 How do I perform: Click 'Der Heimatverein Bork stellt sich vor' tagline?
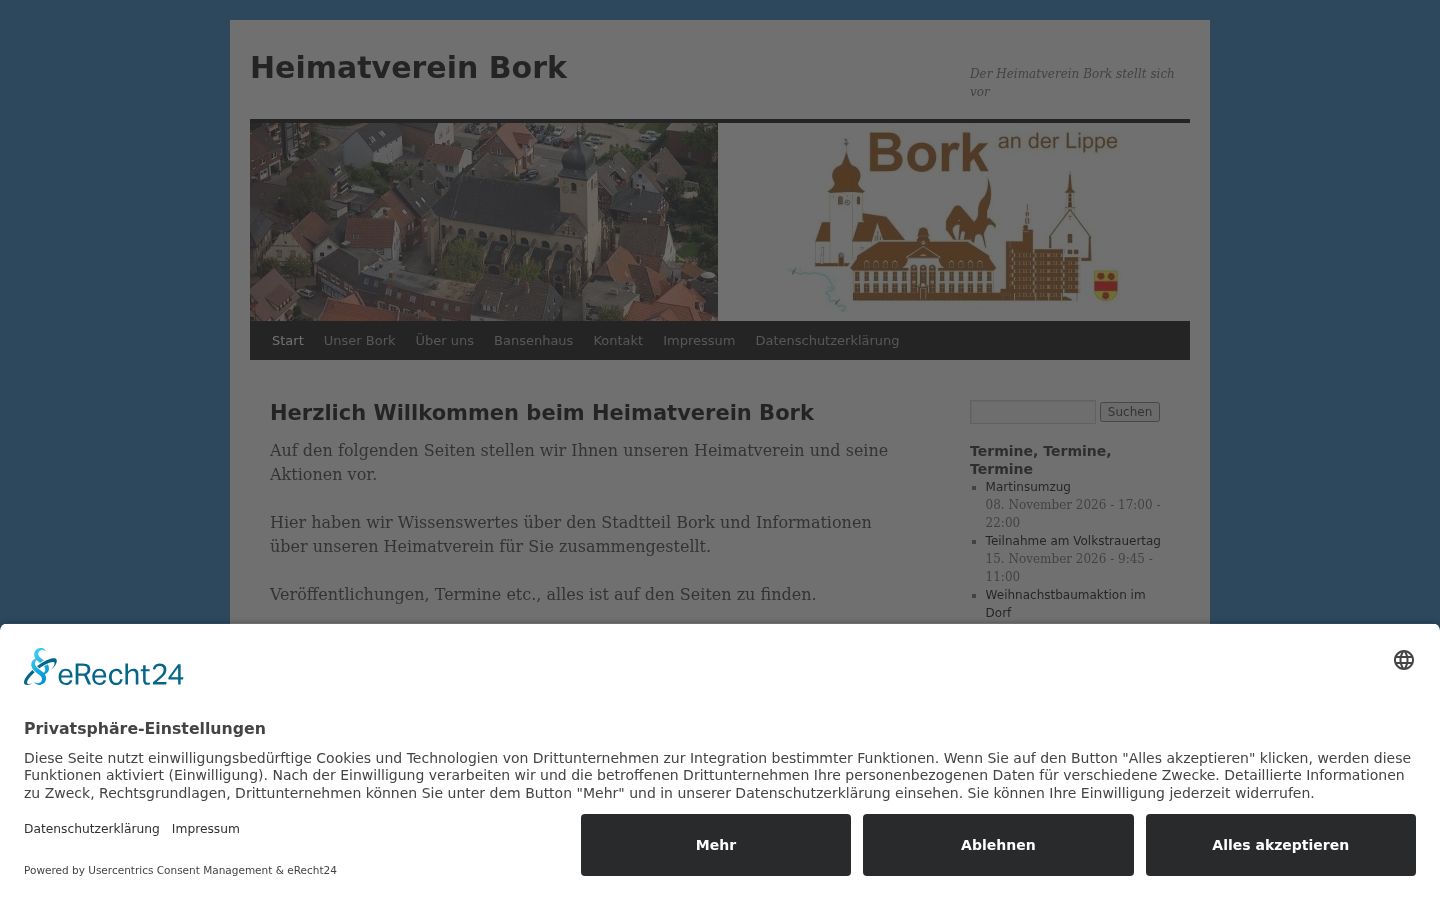pos(1072,82)
